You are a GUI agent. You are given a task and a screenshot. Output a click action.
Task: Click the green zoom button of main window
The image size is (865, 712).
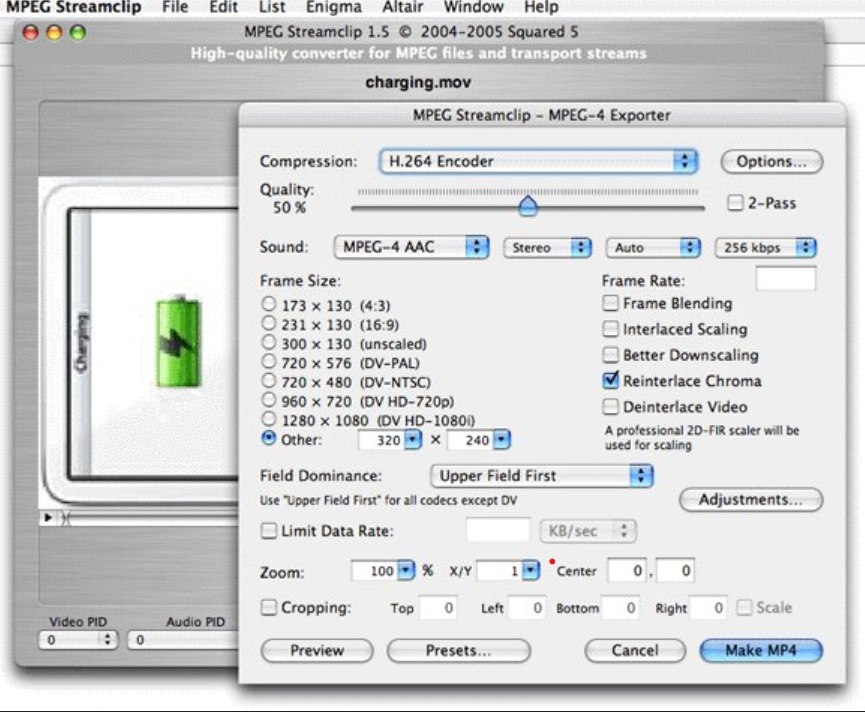[78, 32]
